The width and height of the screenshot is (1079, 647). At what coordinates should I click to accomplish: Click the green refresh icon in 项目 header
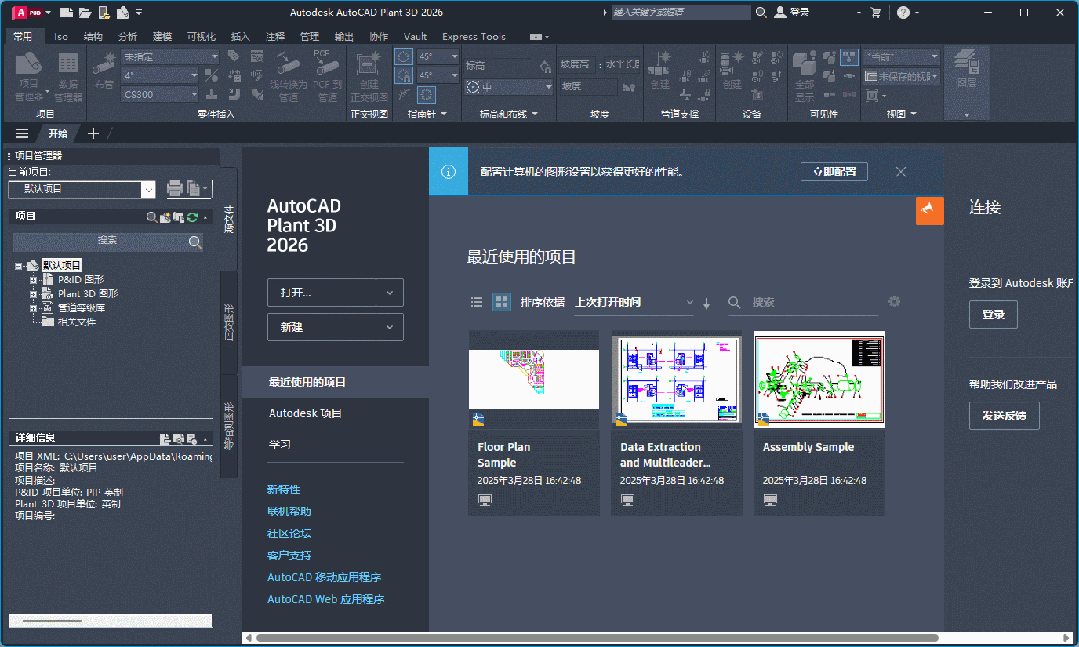(x=192, y=217)
